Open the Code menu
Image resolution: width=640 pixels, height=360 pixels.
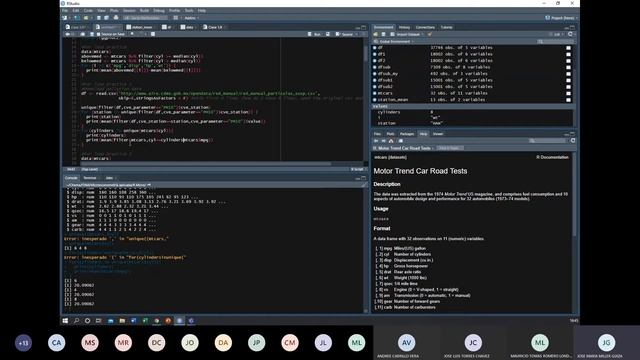coord(88,11)
